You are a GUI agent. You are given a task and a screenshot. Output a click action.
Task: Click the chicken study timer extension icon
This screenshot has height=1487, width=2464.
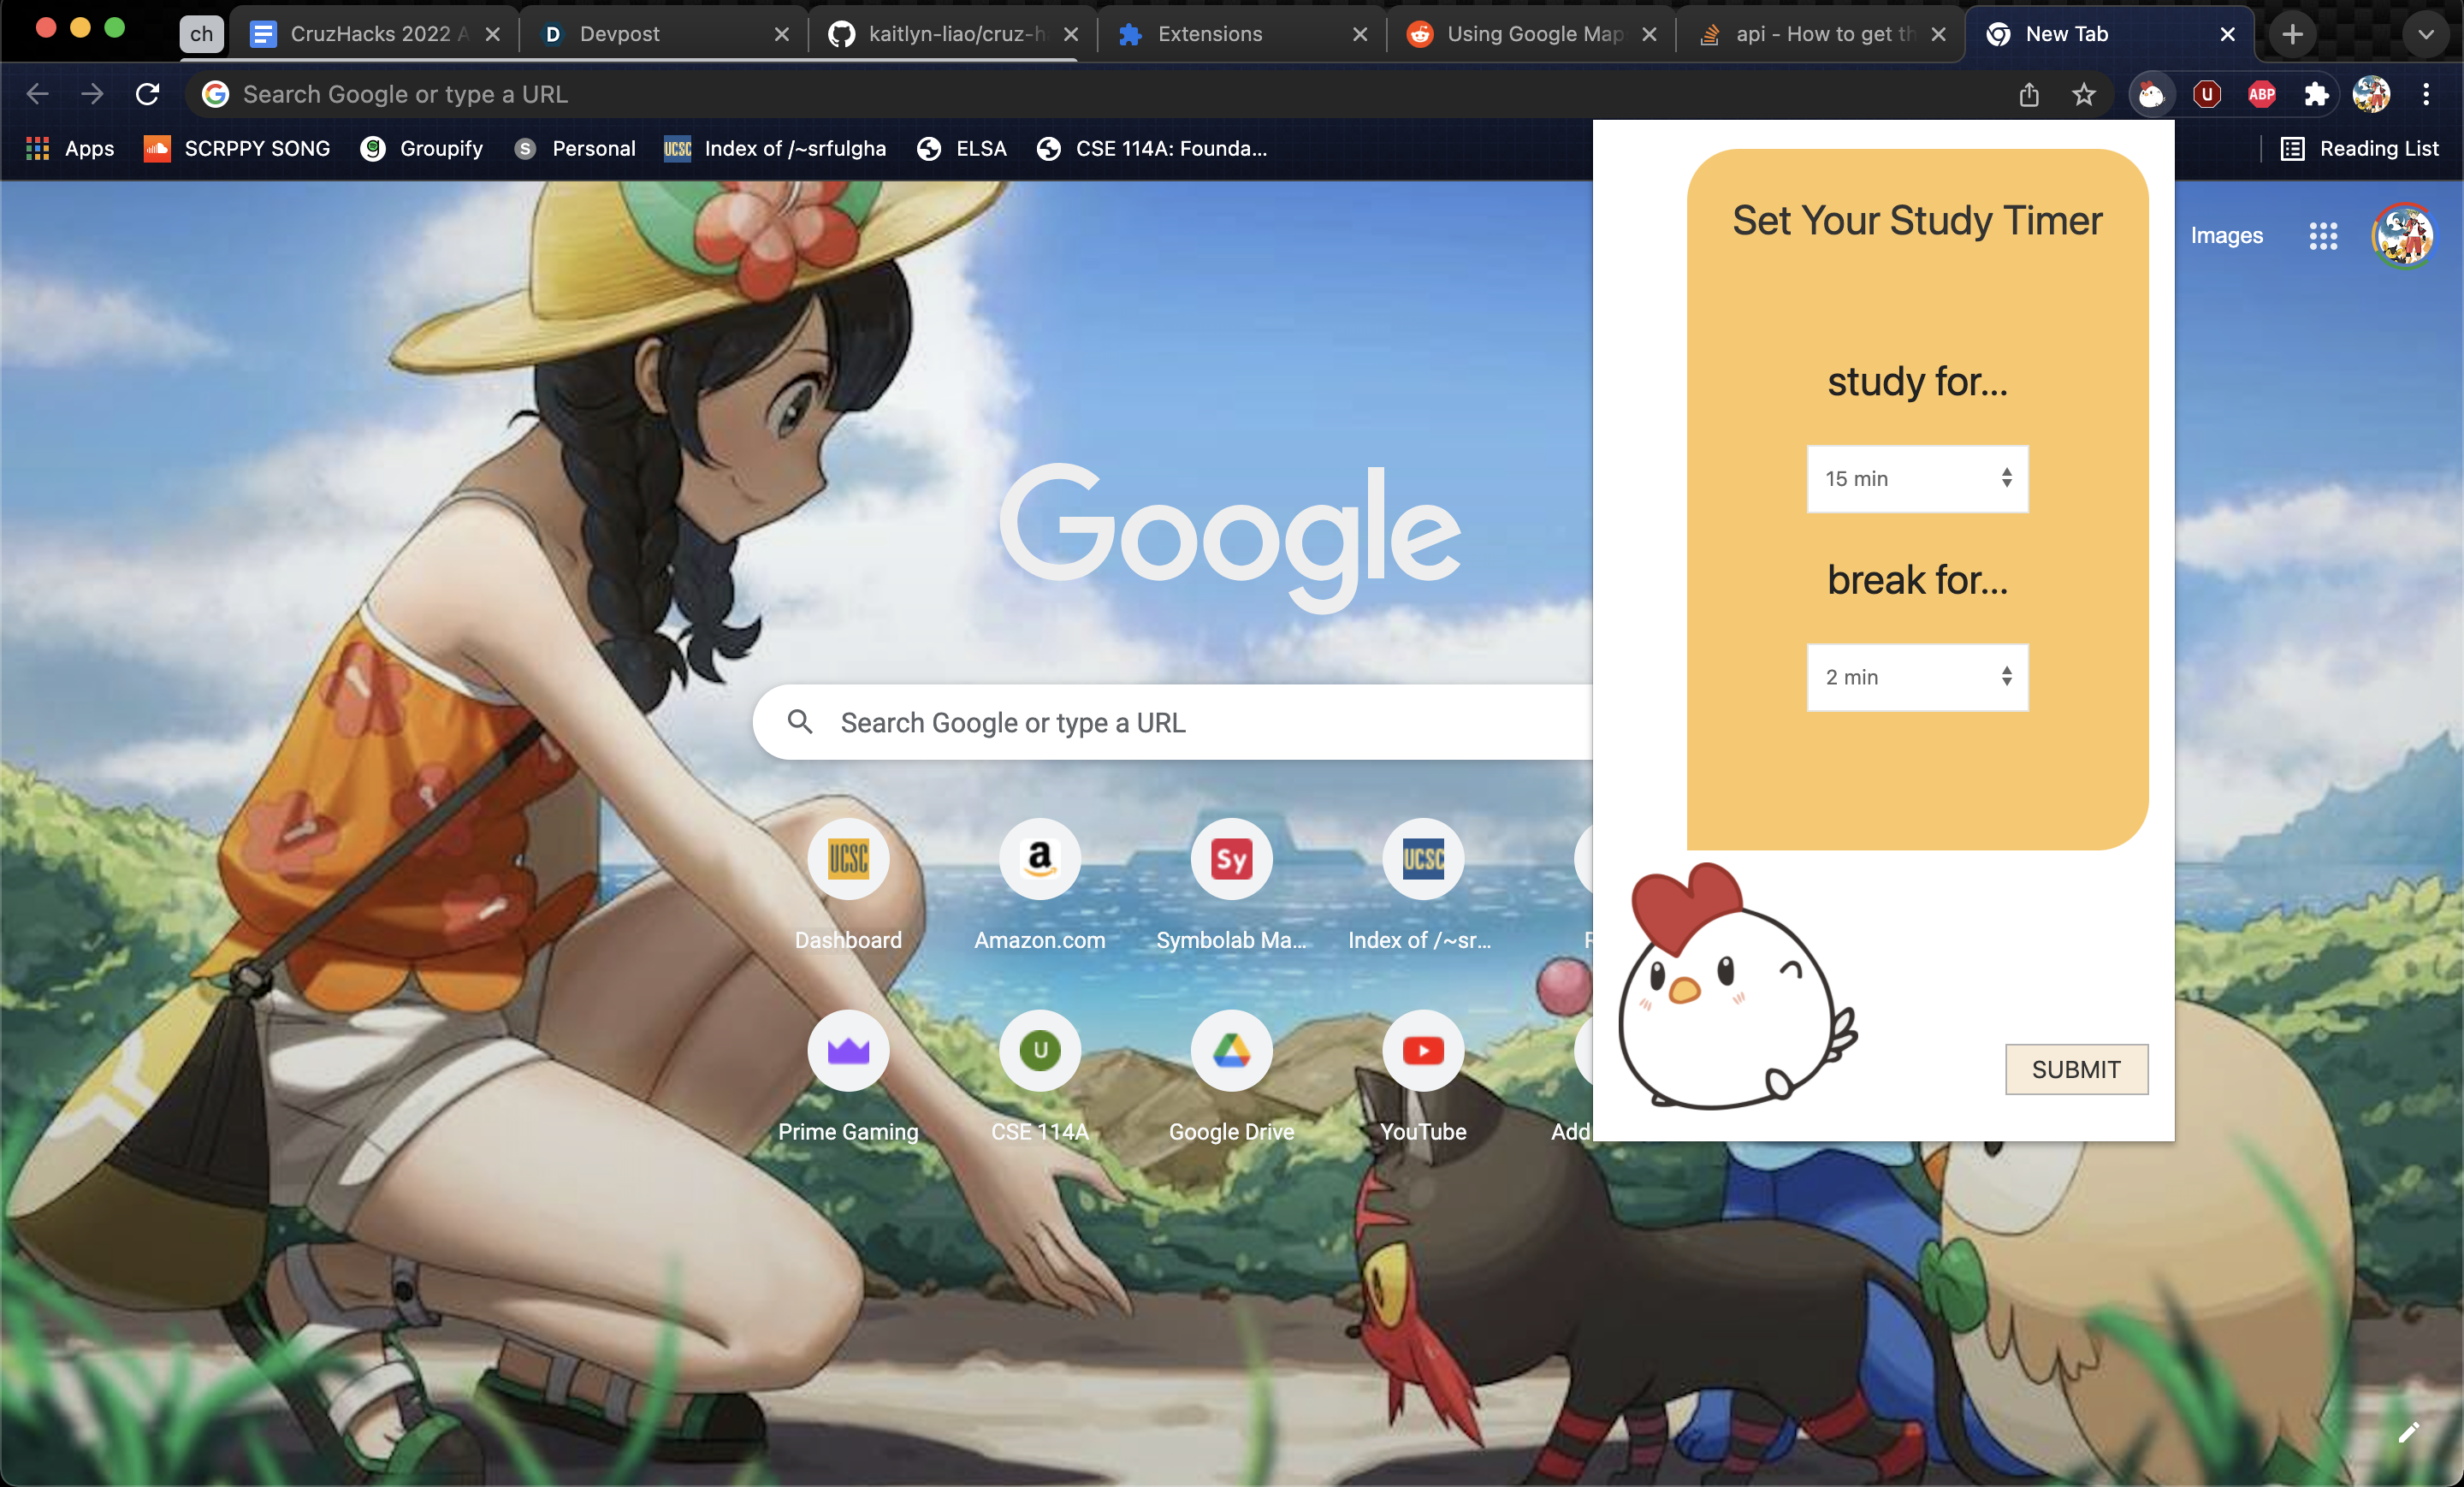pos(2151,95)
